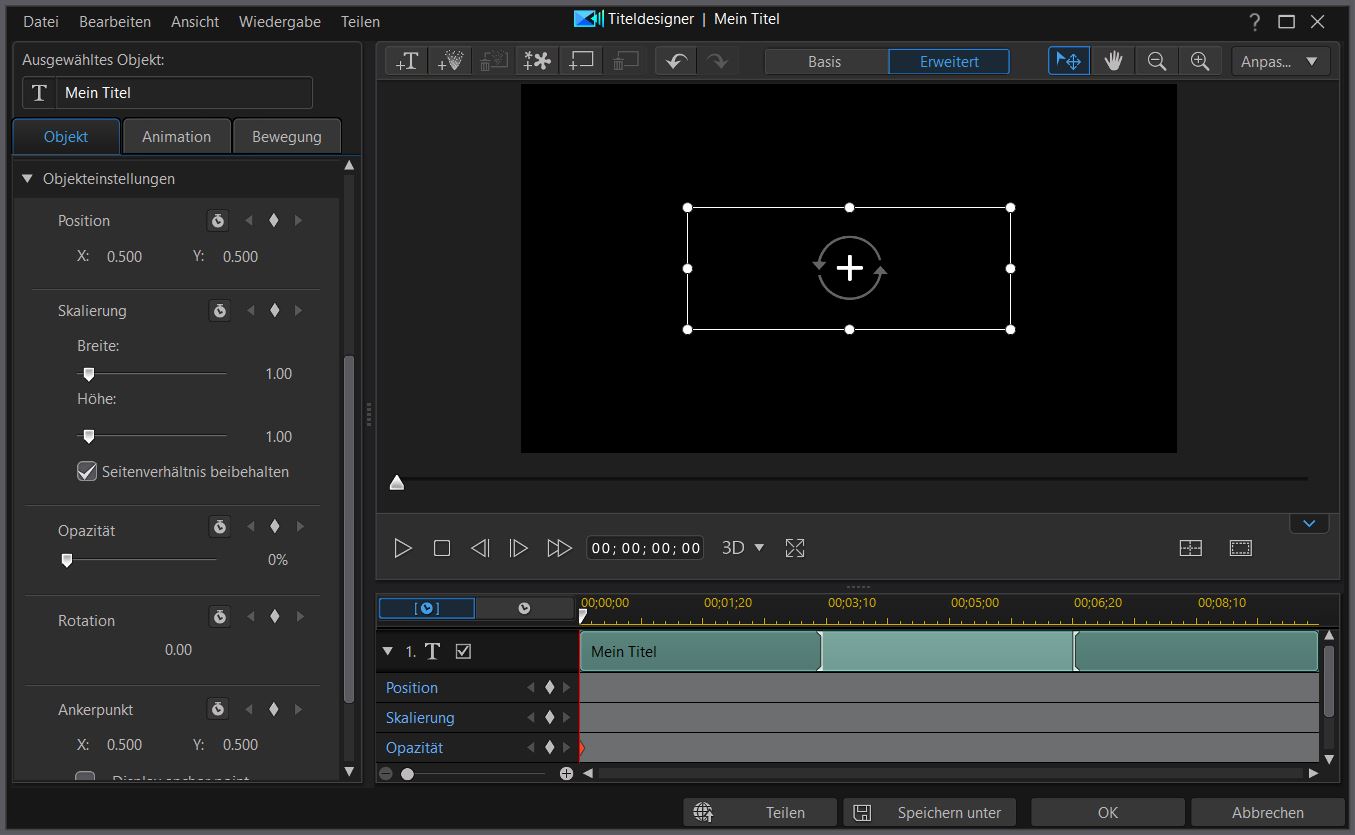Save the title with Speichern unter
The height and width of the screenshot is (835, 1355).
(x=928, y=812)
